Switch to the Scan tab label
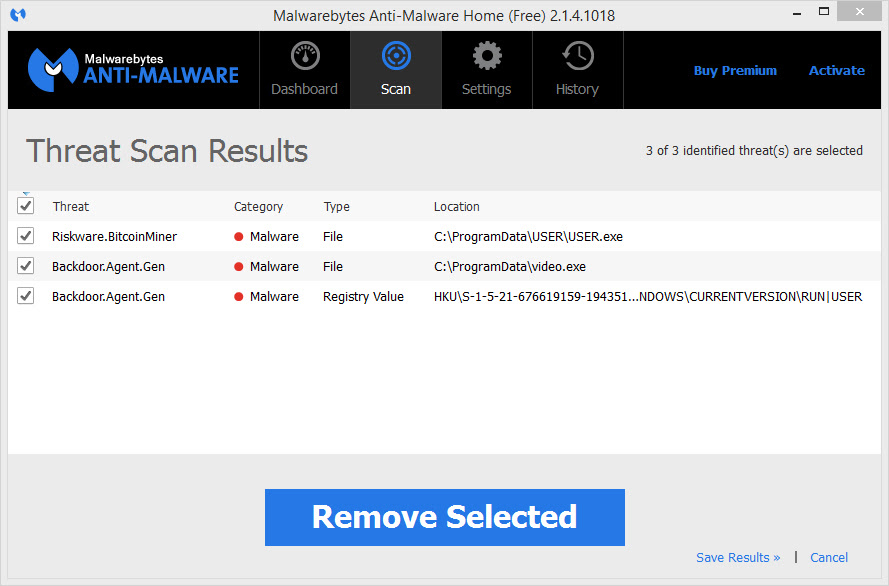 pyautogui.click(x=396, y=90)
